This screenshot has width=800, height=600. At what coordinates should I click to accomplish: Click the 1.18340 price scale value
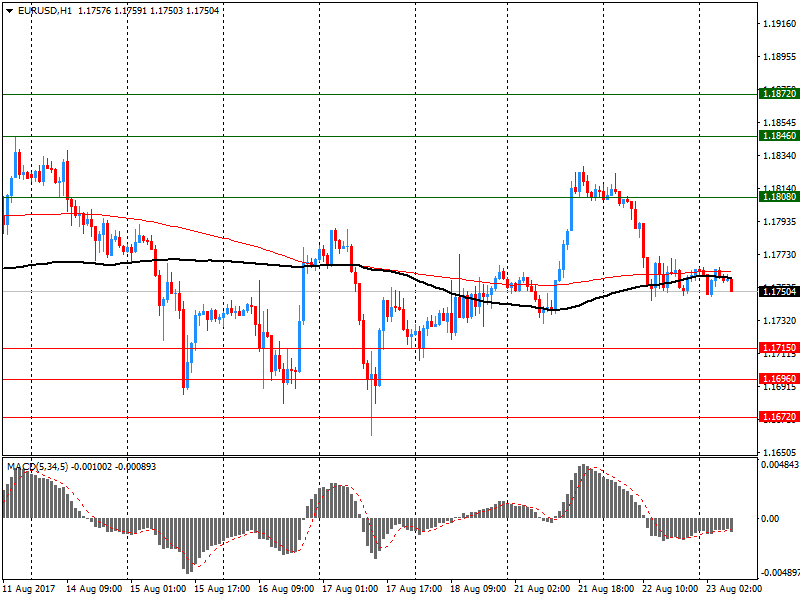click(x=780, y=156)
